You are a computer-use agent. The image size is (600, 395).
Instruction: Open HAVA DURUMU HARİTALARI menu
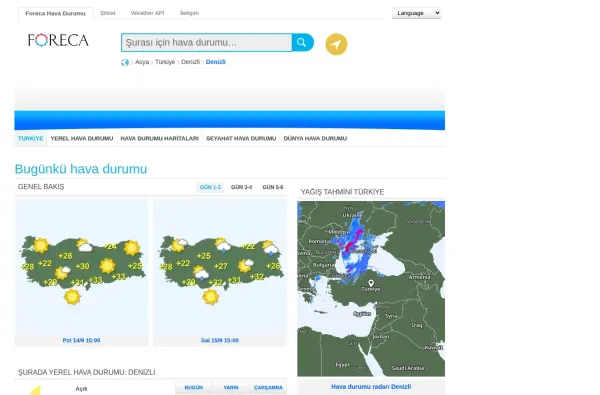pos(160,139)
